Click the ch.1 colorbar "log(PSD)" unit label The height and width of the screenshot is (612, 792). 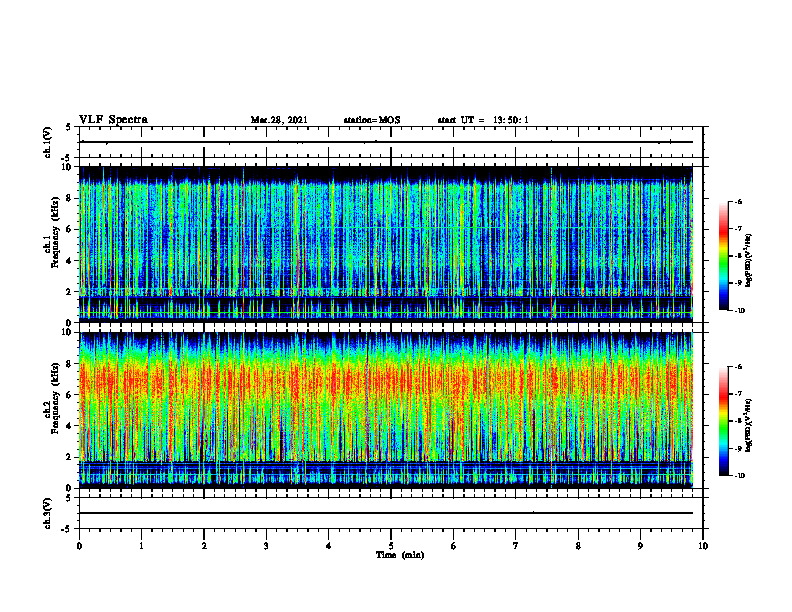click(x=749, y=261)
